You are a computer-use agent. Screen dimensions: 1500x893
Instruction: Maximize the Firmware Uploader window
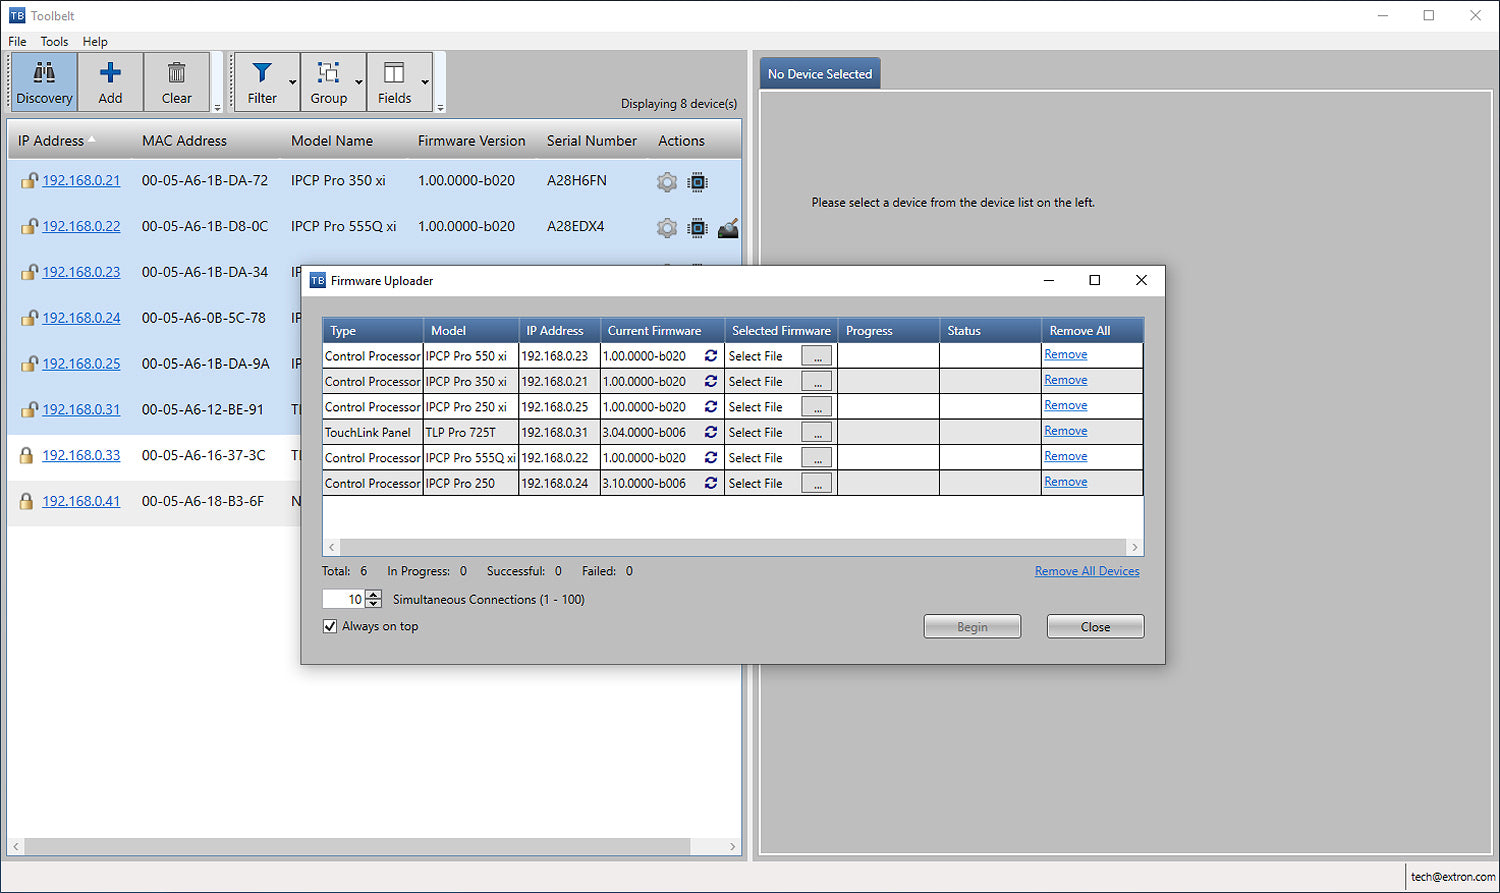(1095, 280)
